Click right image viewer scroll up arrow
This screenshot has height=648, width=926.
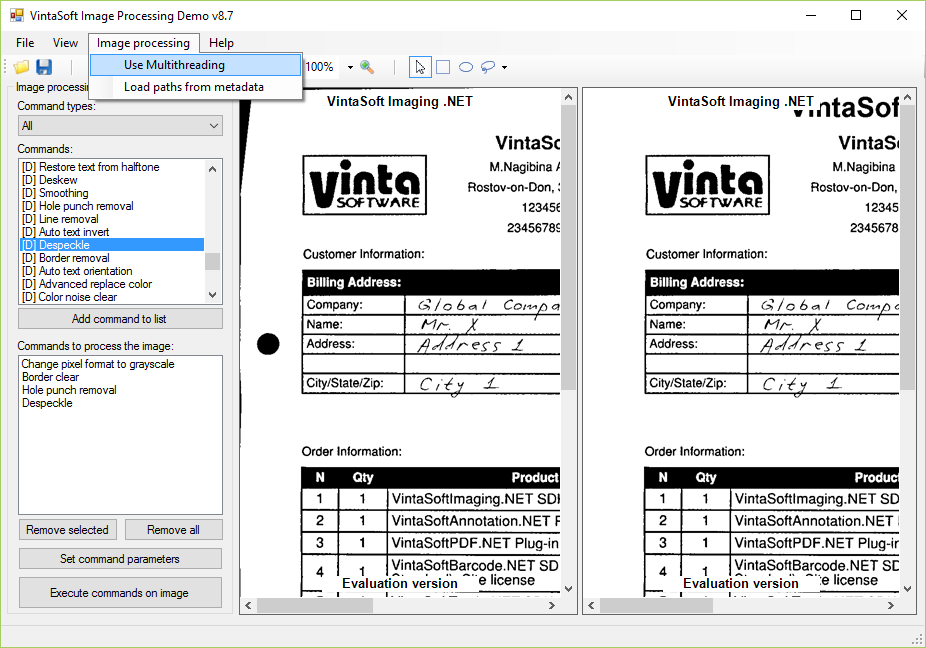tap(908, 97)
